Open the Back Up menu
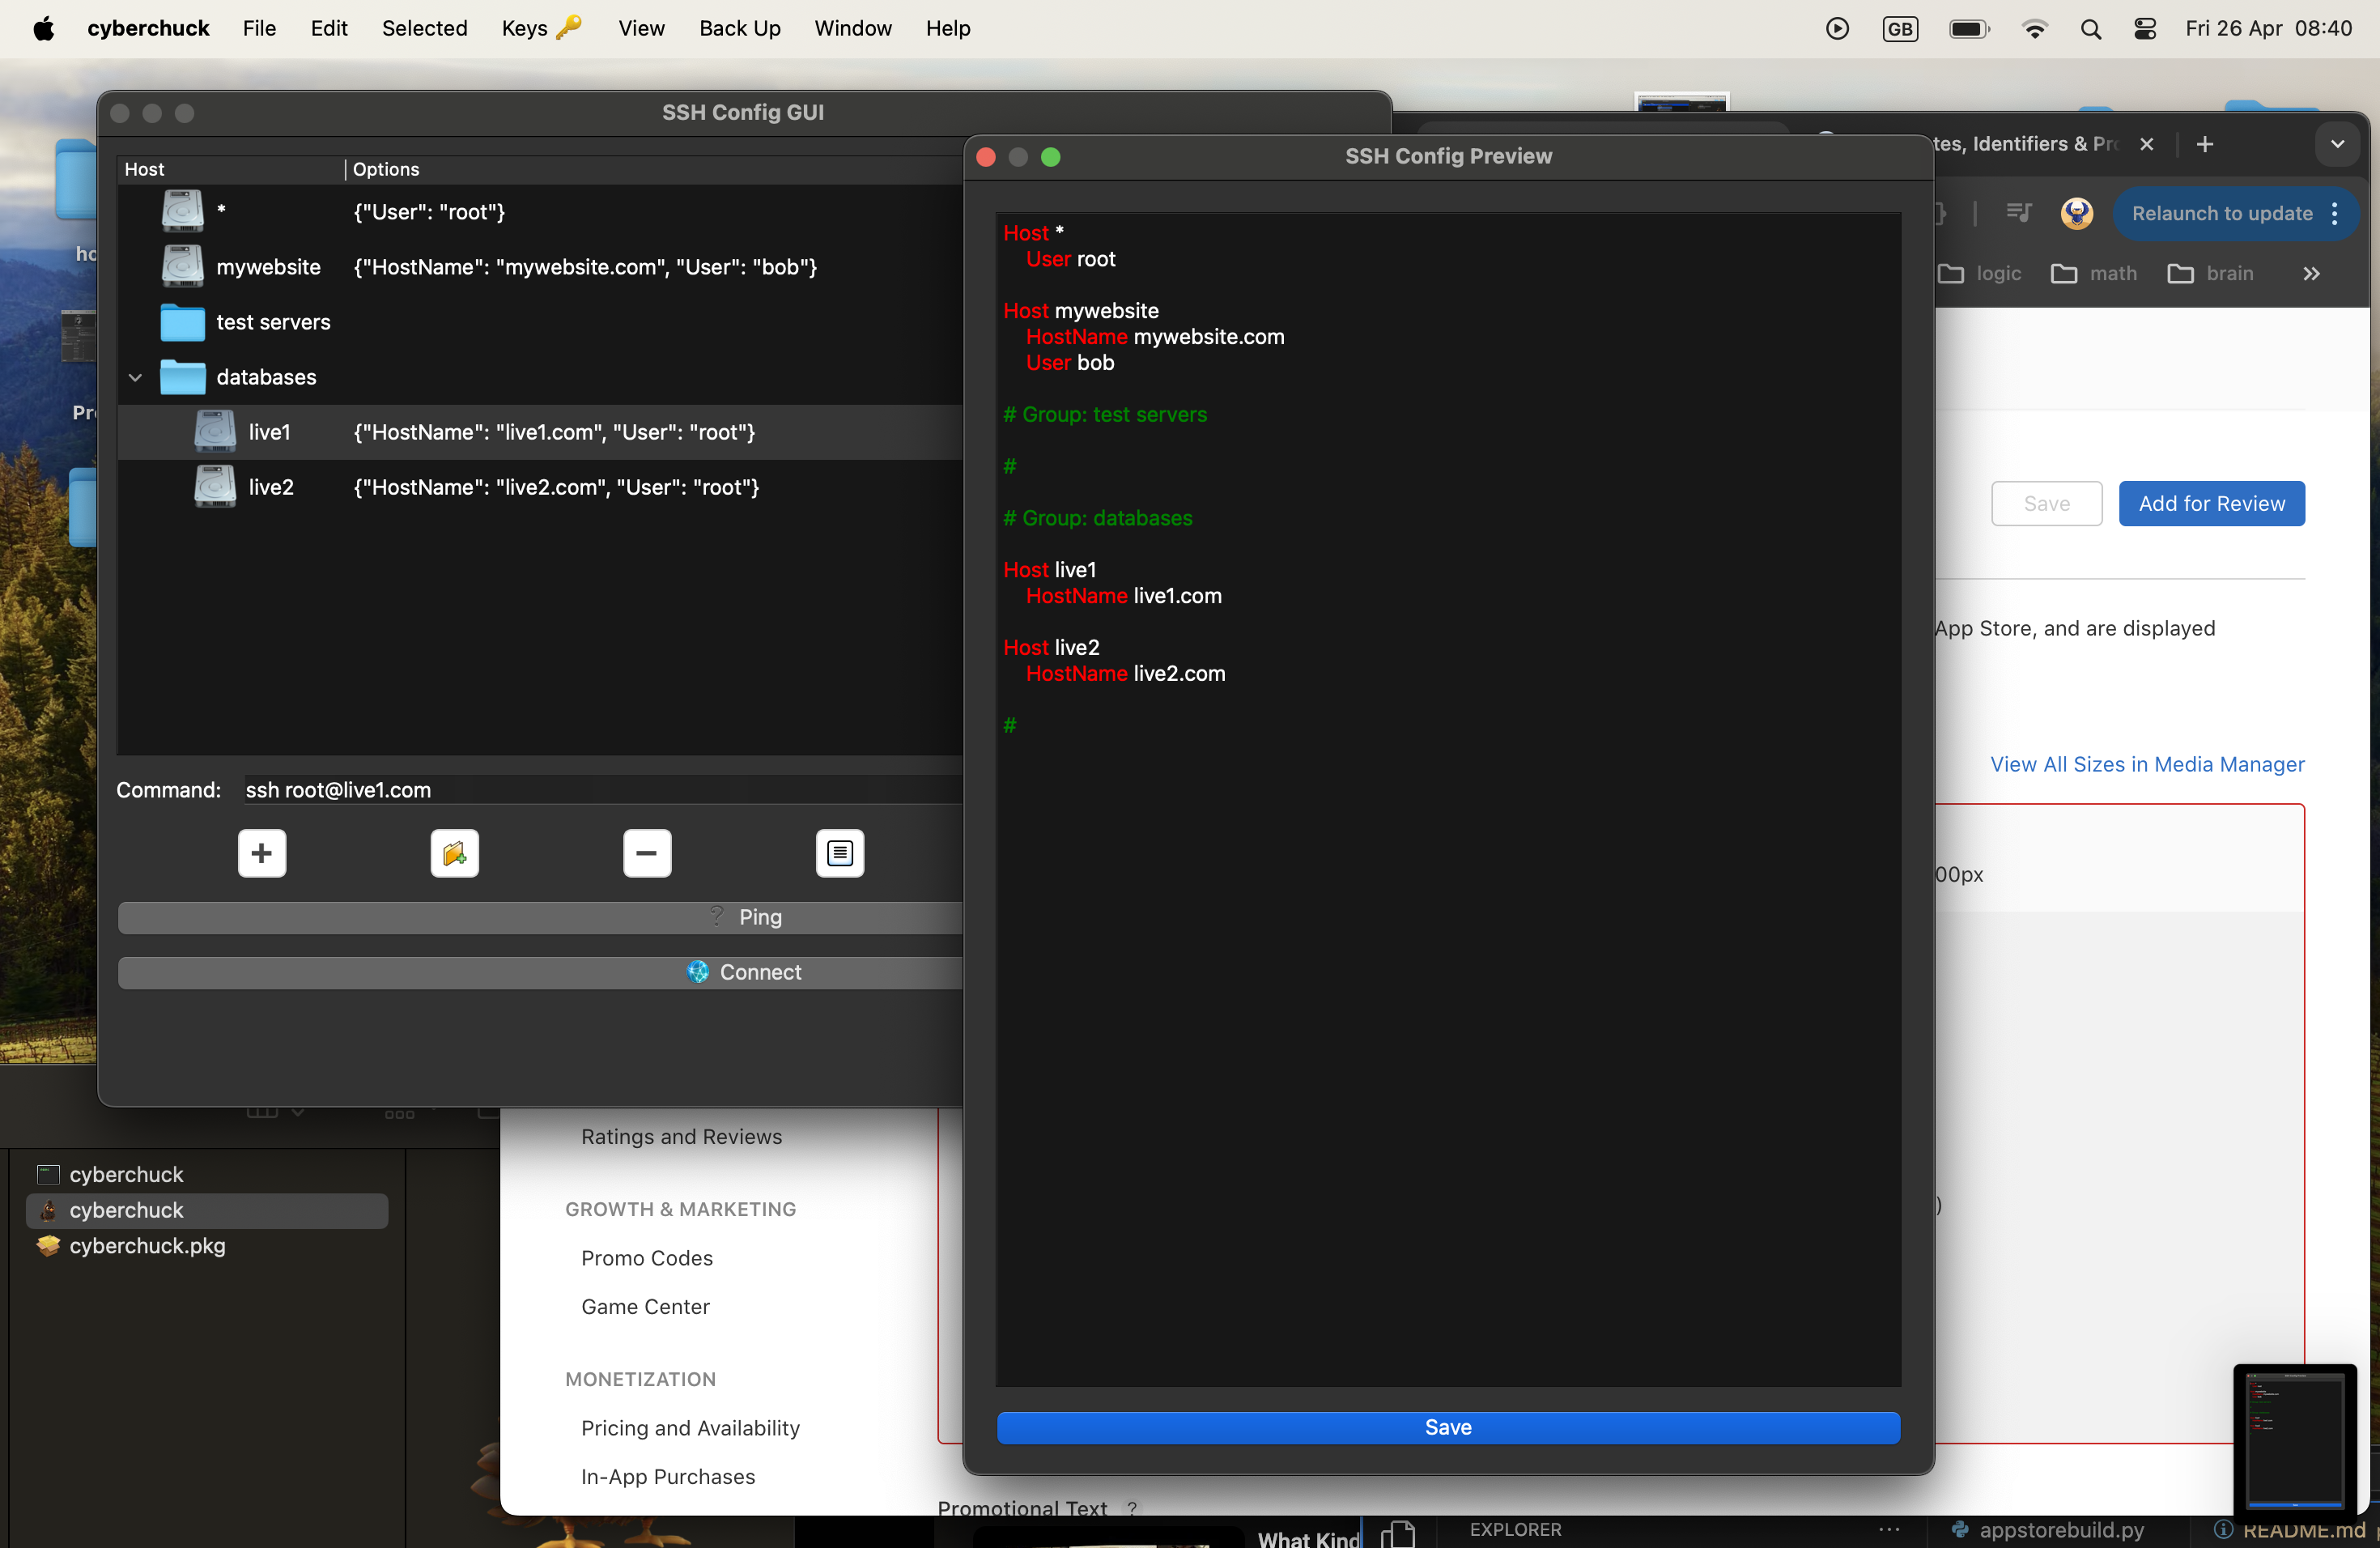2380x1548 pixels. [x=739, y=28]
